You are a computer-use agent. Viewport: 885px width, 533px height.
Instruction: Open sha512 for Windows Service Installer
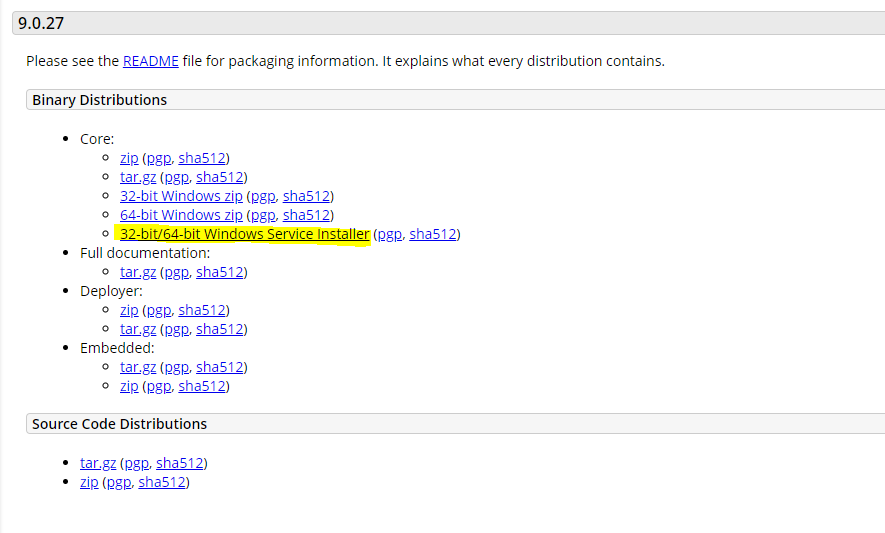point(433,234)
